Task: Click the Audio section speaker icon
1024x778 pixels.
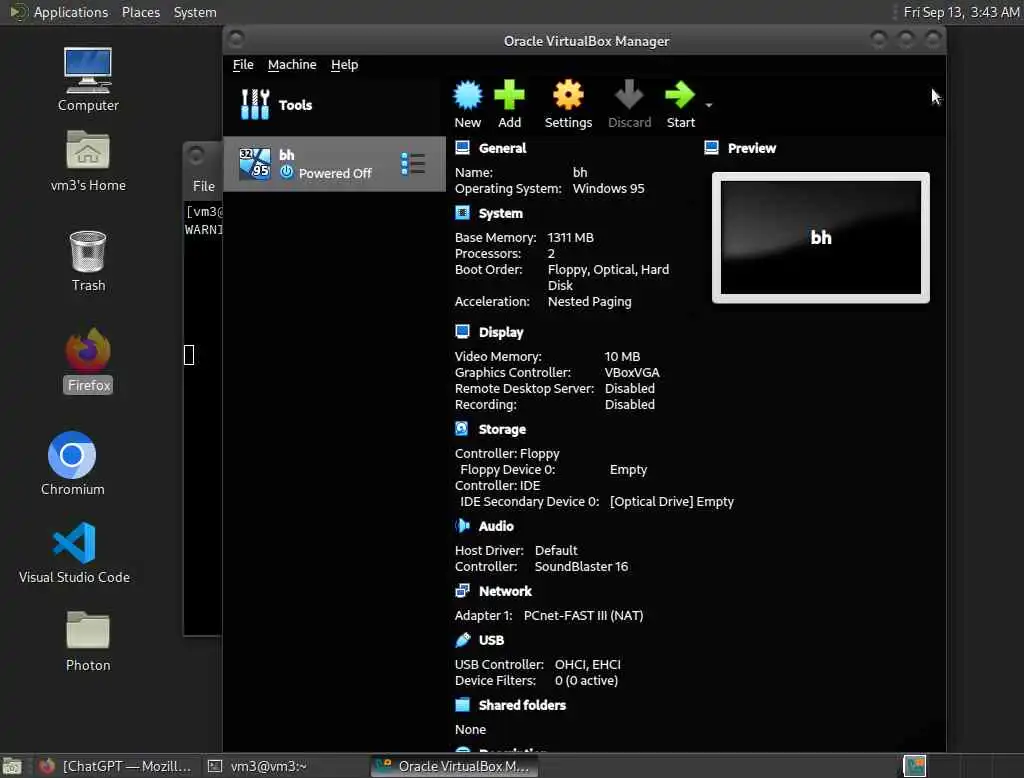Action: click(462, 525)
